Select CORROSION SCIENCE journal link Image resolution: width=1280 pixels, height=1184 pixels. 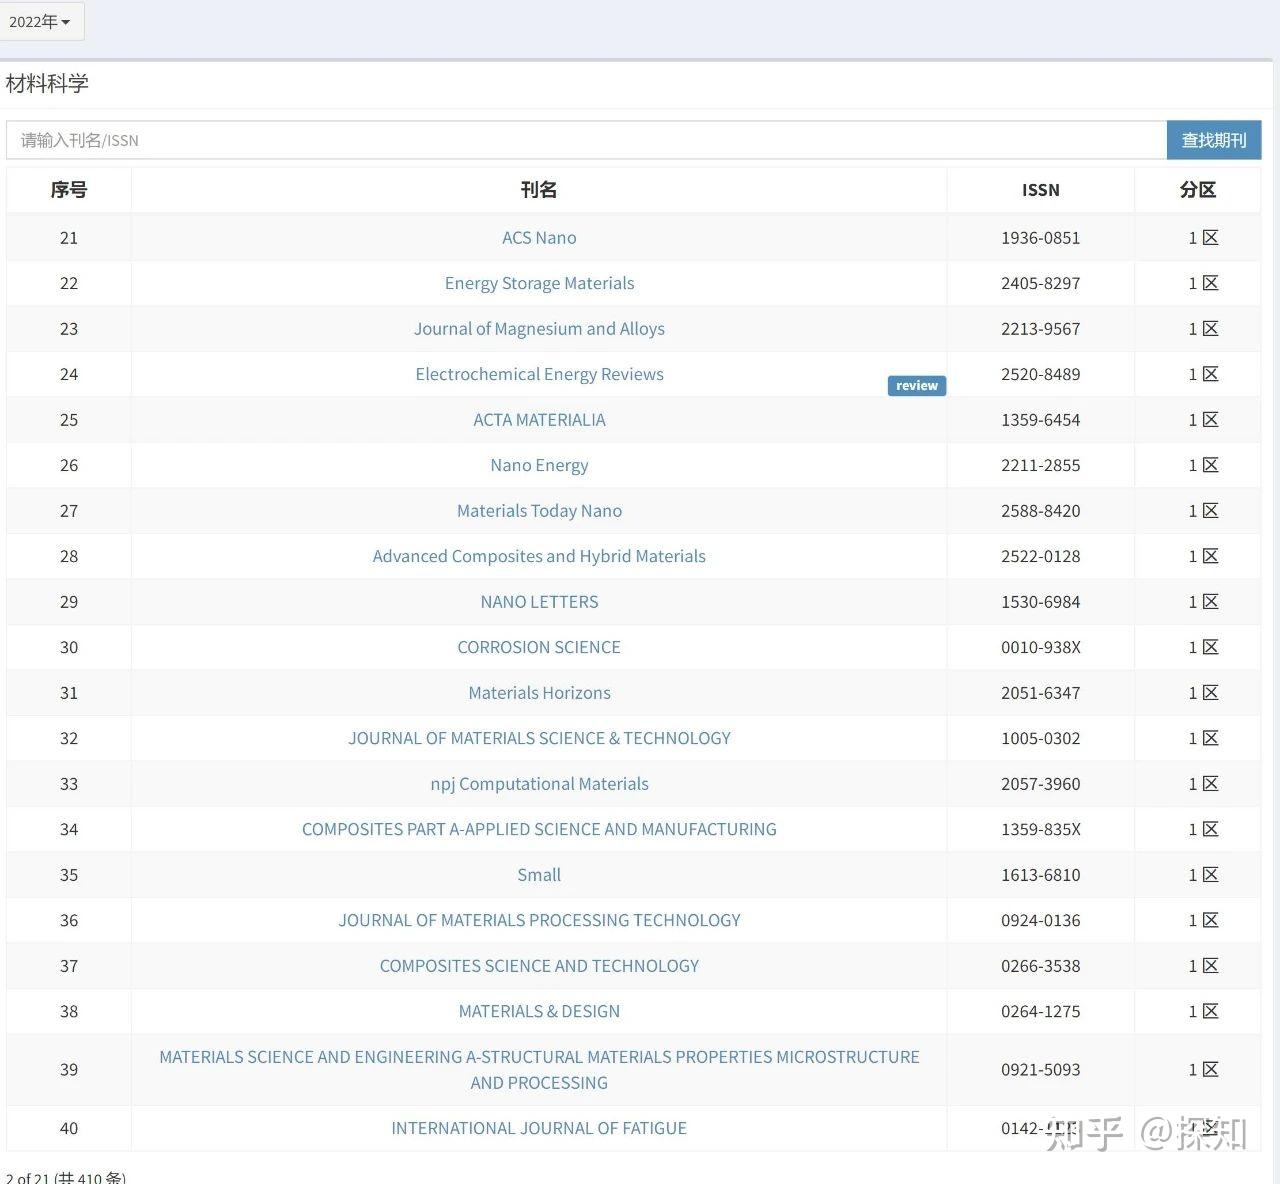[539, 647]
